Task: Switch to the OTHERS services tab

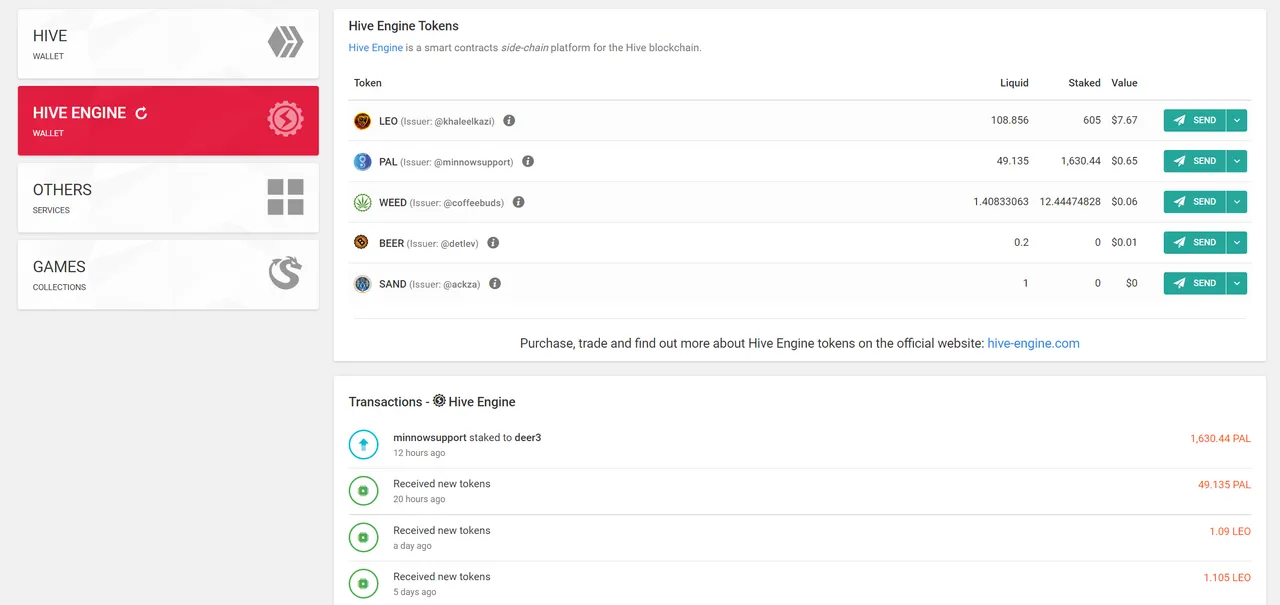Action: [x=168, y=198]
